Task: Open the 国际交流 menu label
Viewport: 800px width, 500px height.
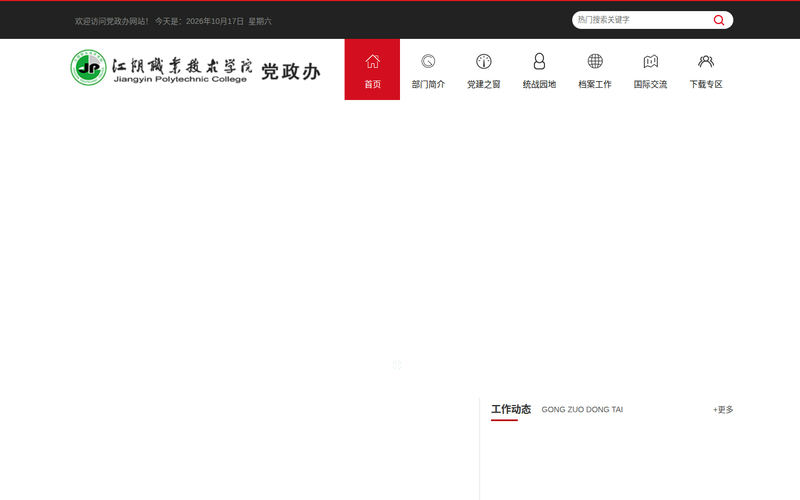Action: click(651, 84)
